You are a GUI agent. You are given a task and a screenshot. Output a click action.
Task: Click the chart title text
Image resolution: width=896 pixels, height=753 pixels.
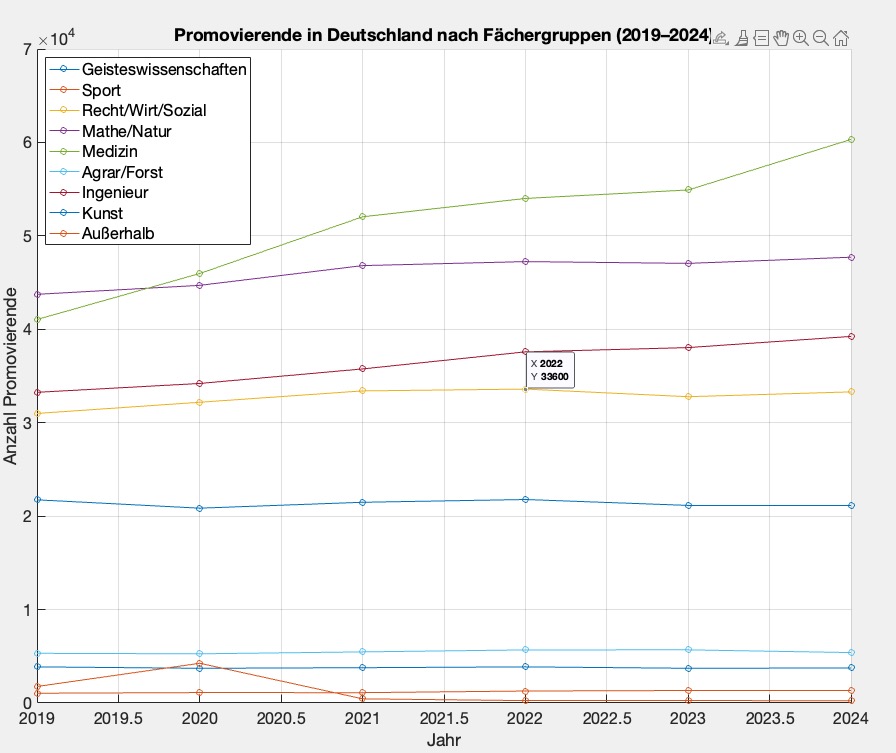(x=440, y=36)
